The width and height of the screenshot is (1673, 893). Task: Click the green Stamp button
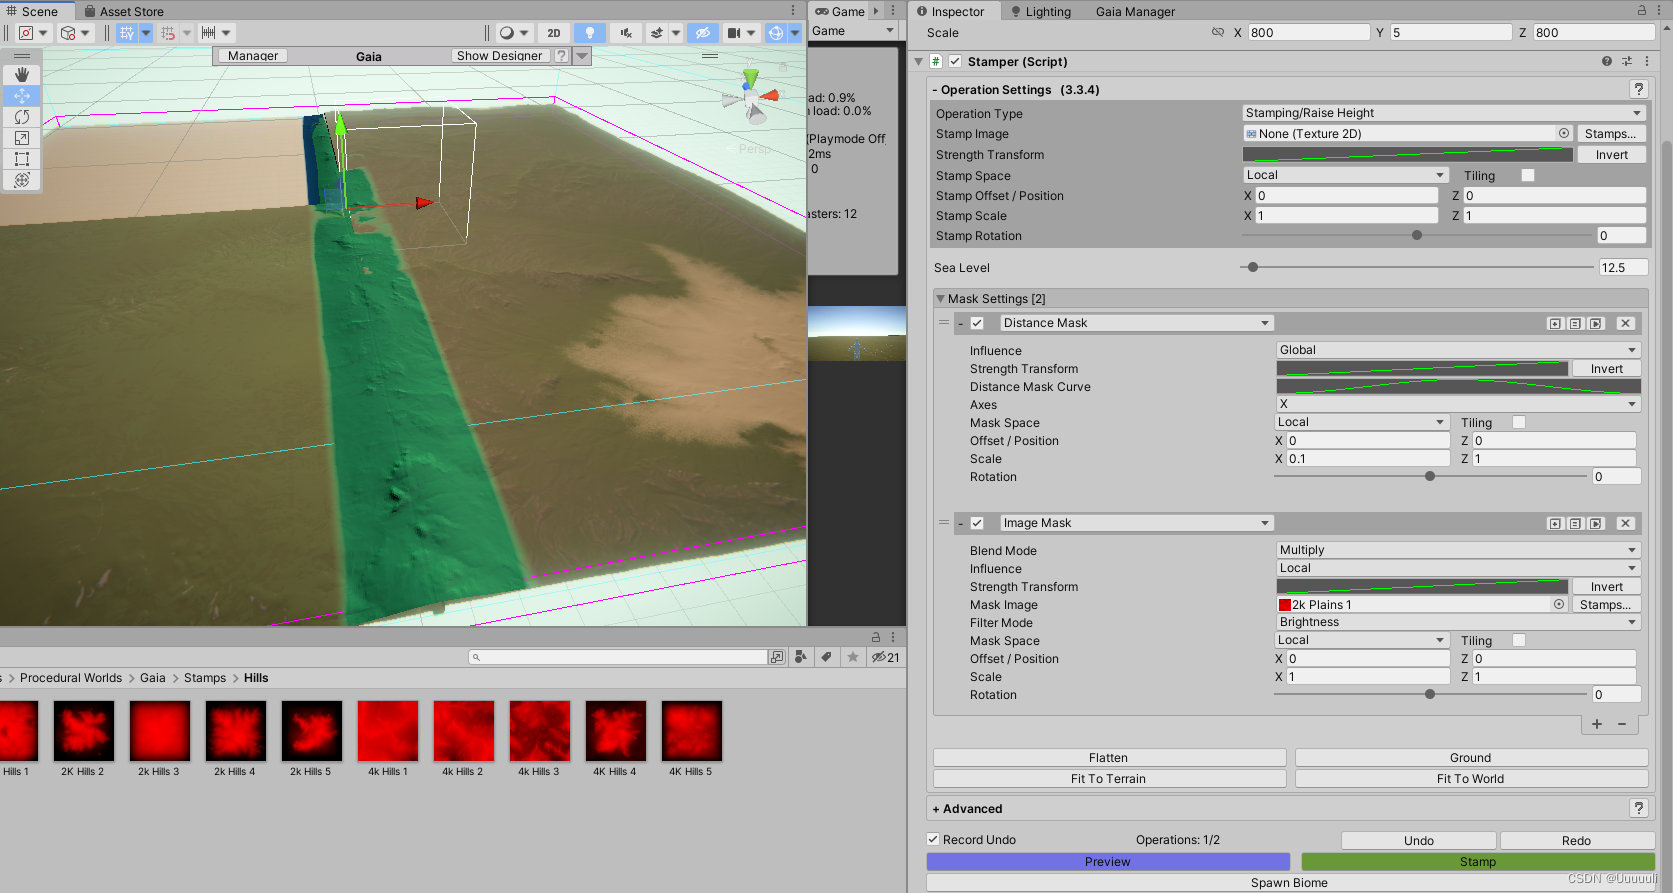click(x=1478, y=861)
